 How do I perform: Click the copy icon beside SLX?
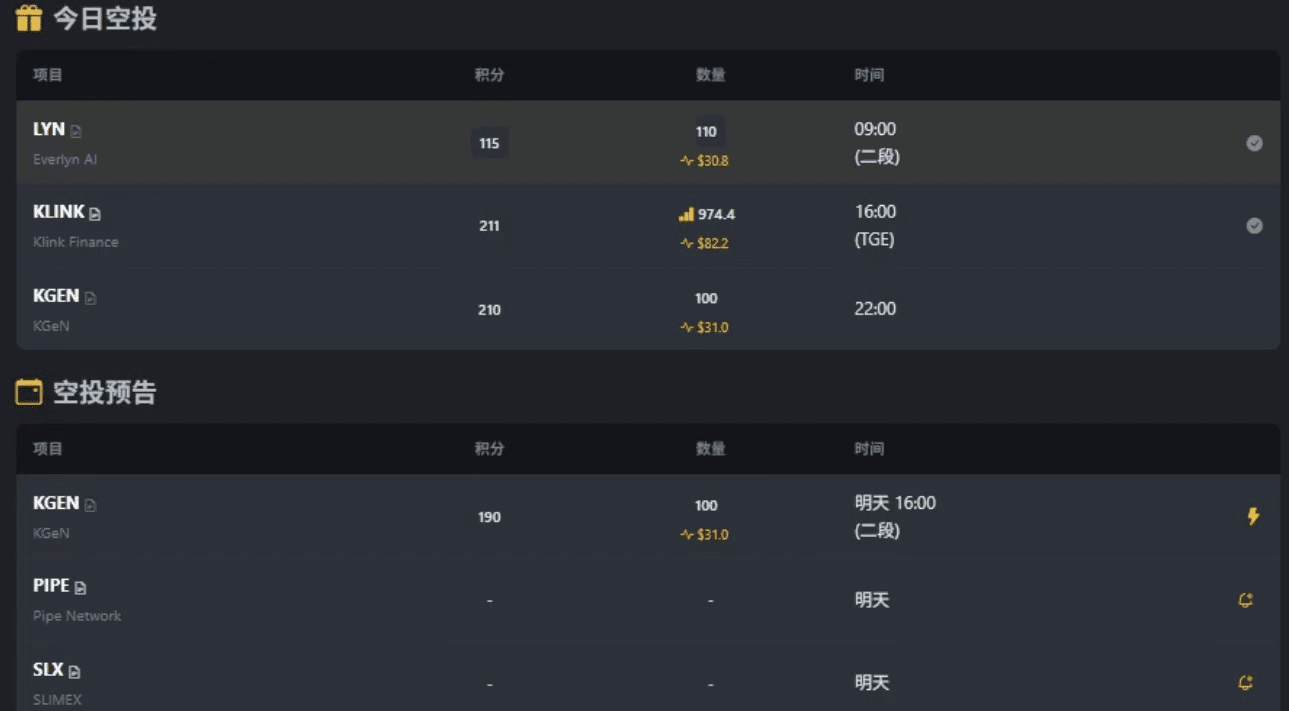pos(74,672)
